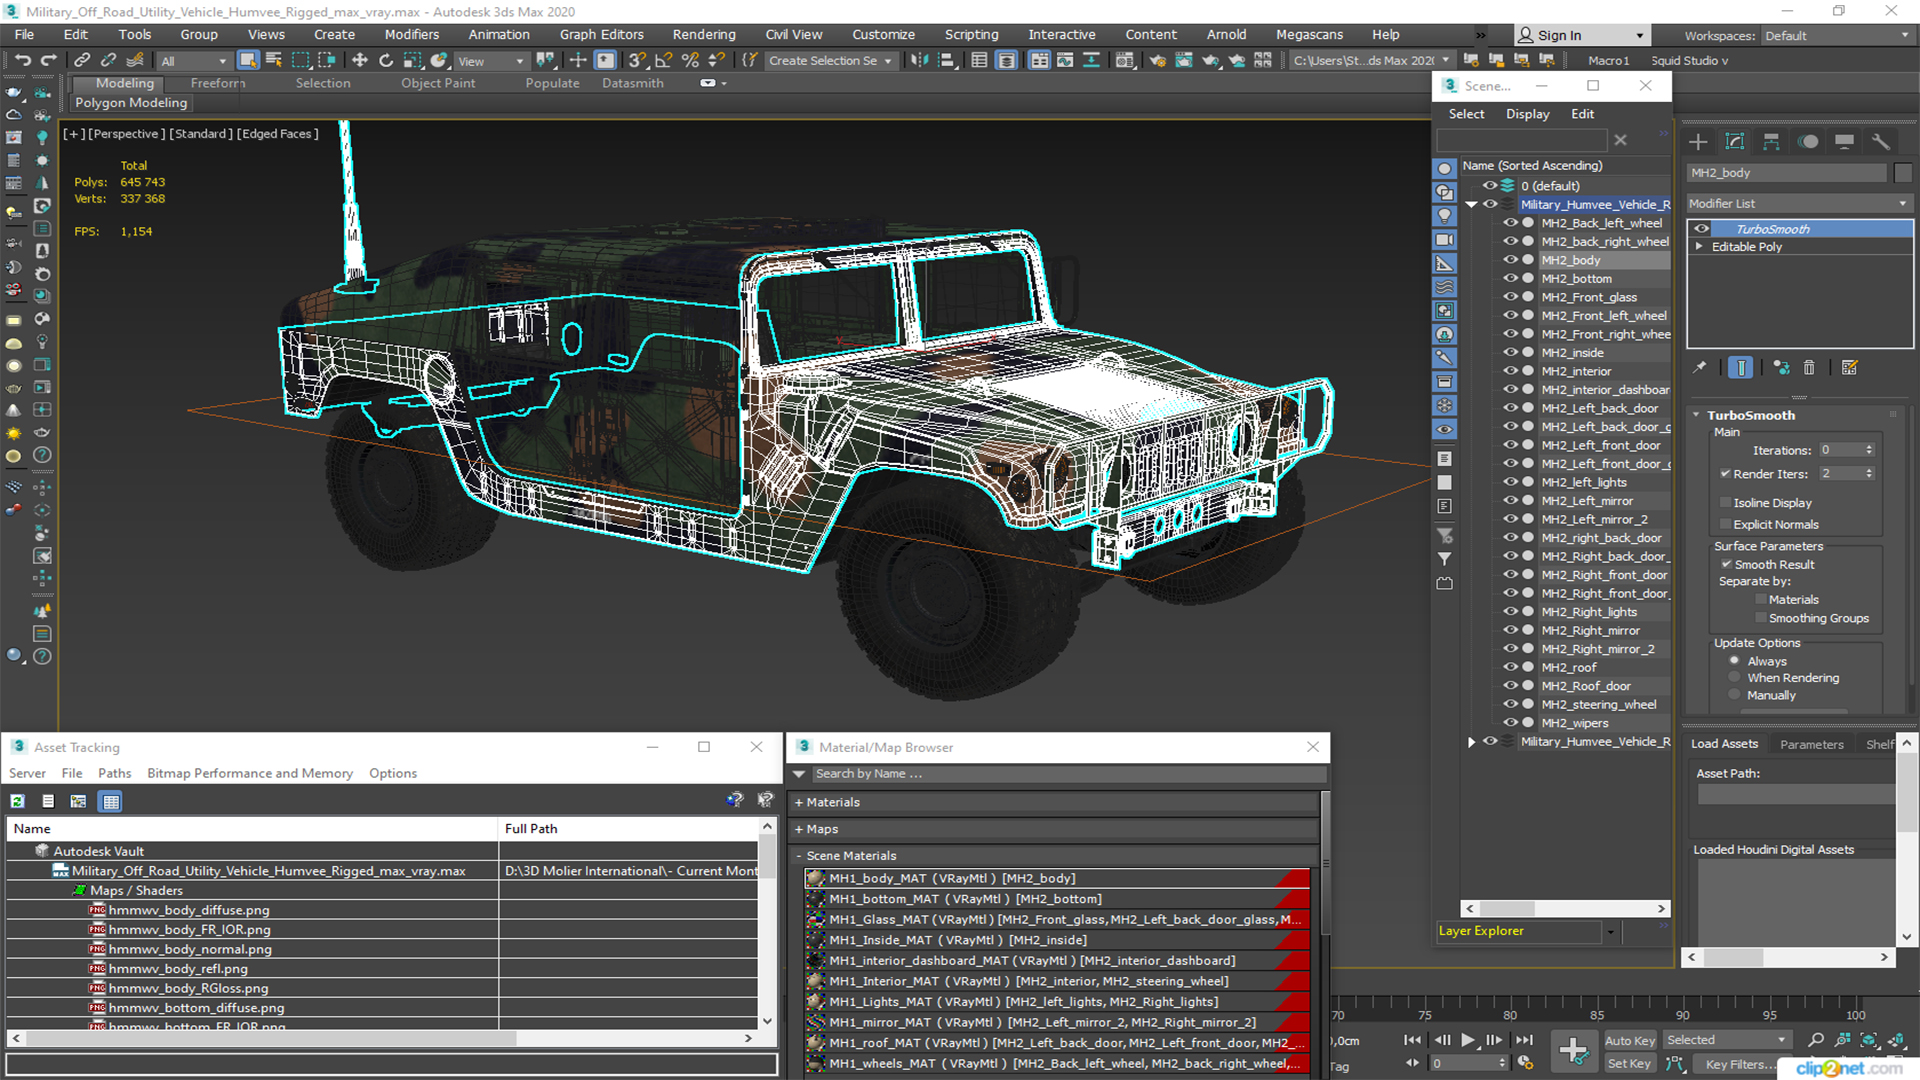Toggle Show End Result icon in modifier stack
1920x1080 pixels.
pyautogui.click(x=1741, y=368)
